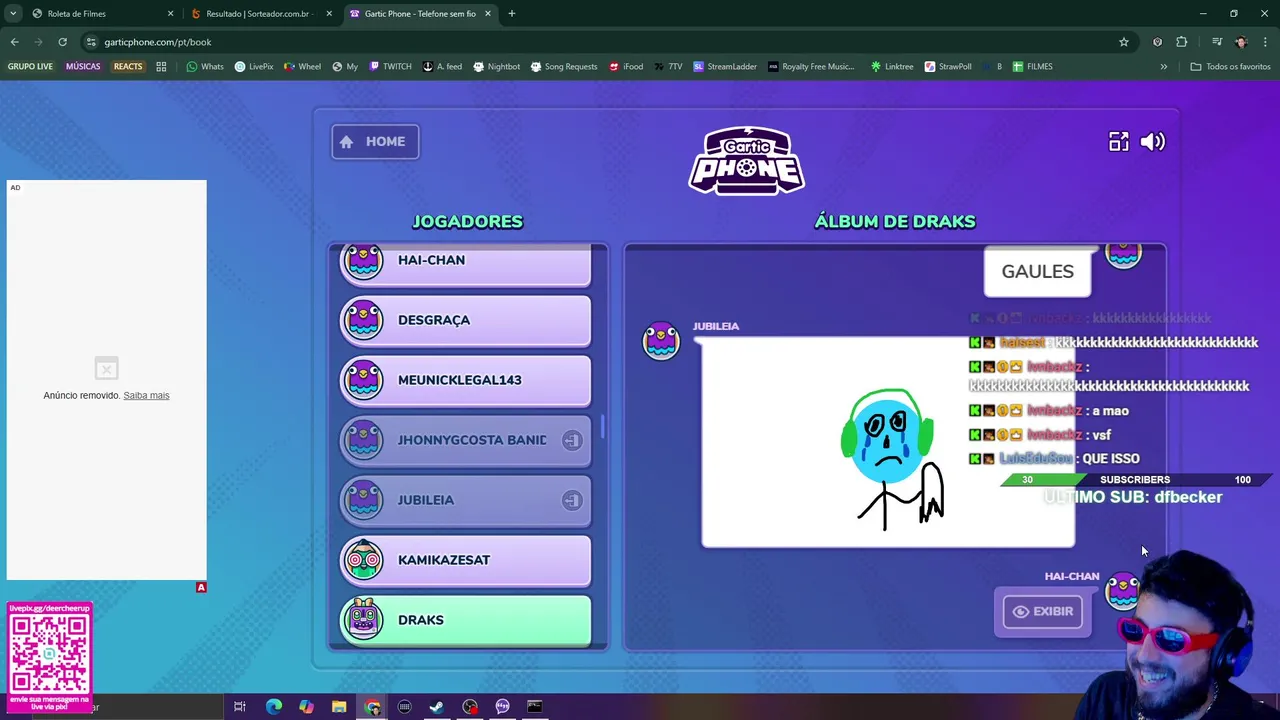Open Whats bookmark
The height and width of the screenshot is (720, 1280).
pos(205,67)
